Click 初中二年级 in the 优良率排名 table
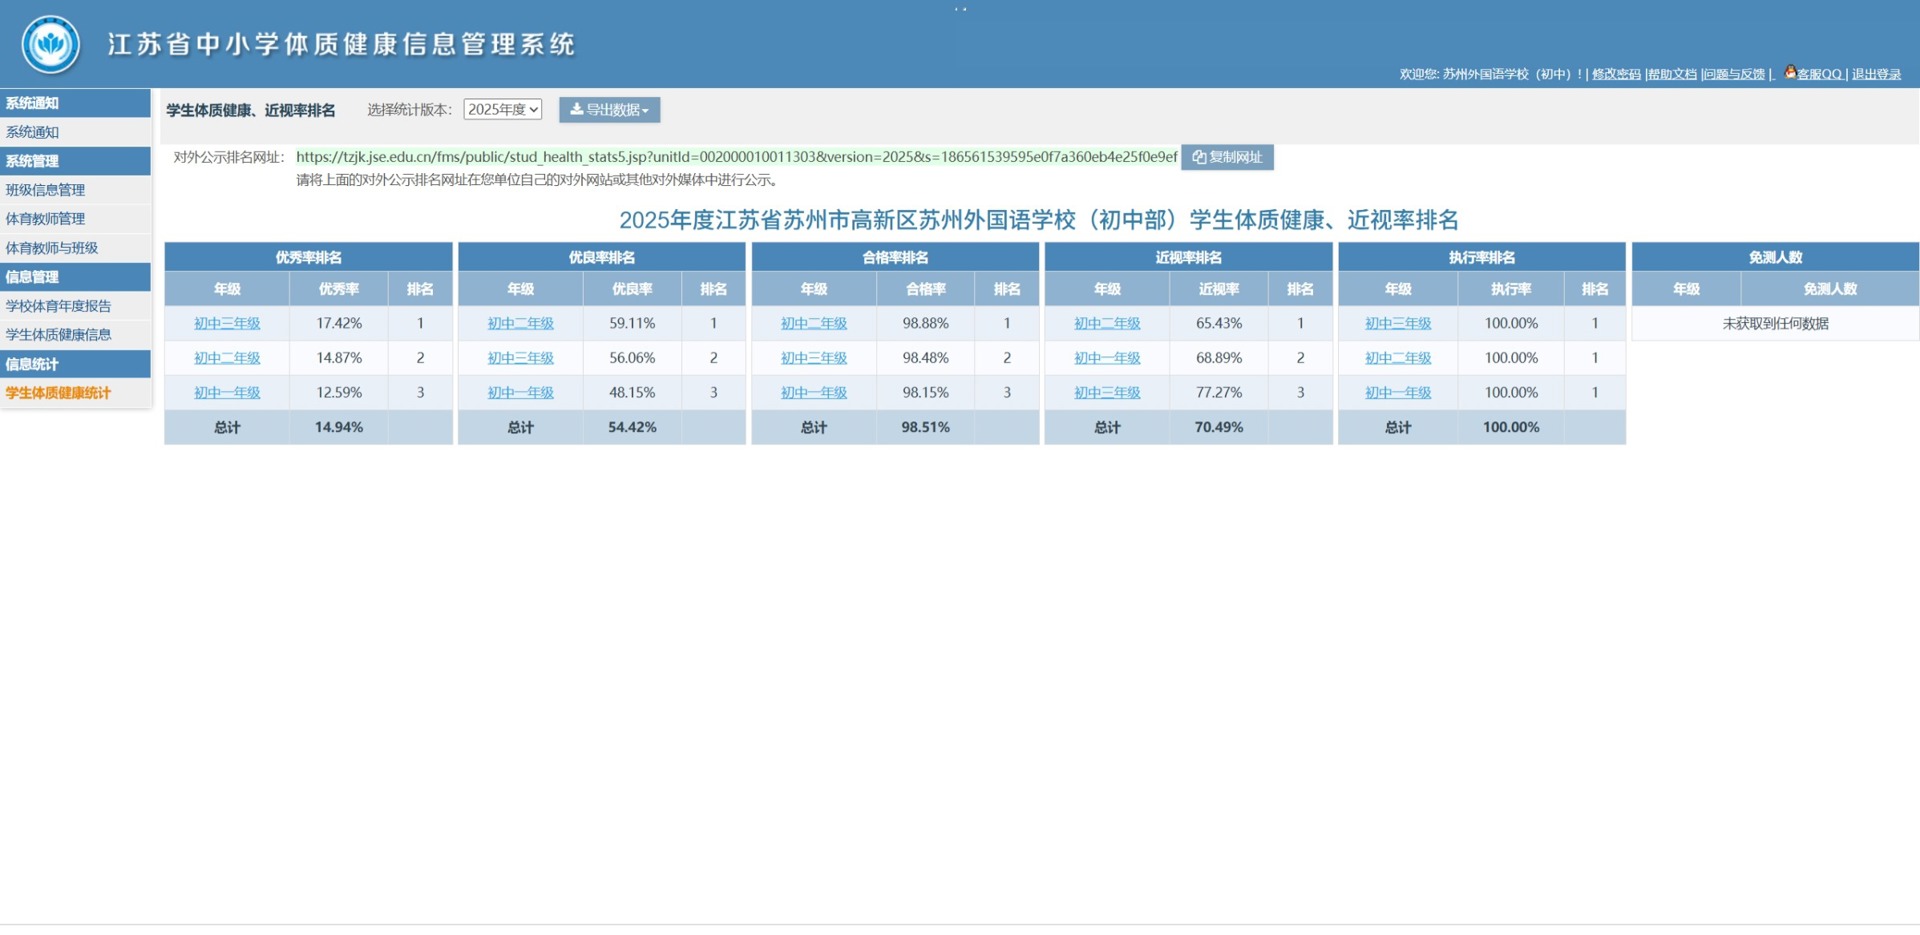Screen dimensions: 1920x935 pos(520,324)
